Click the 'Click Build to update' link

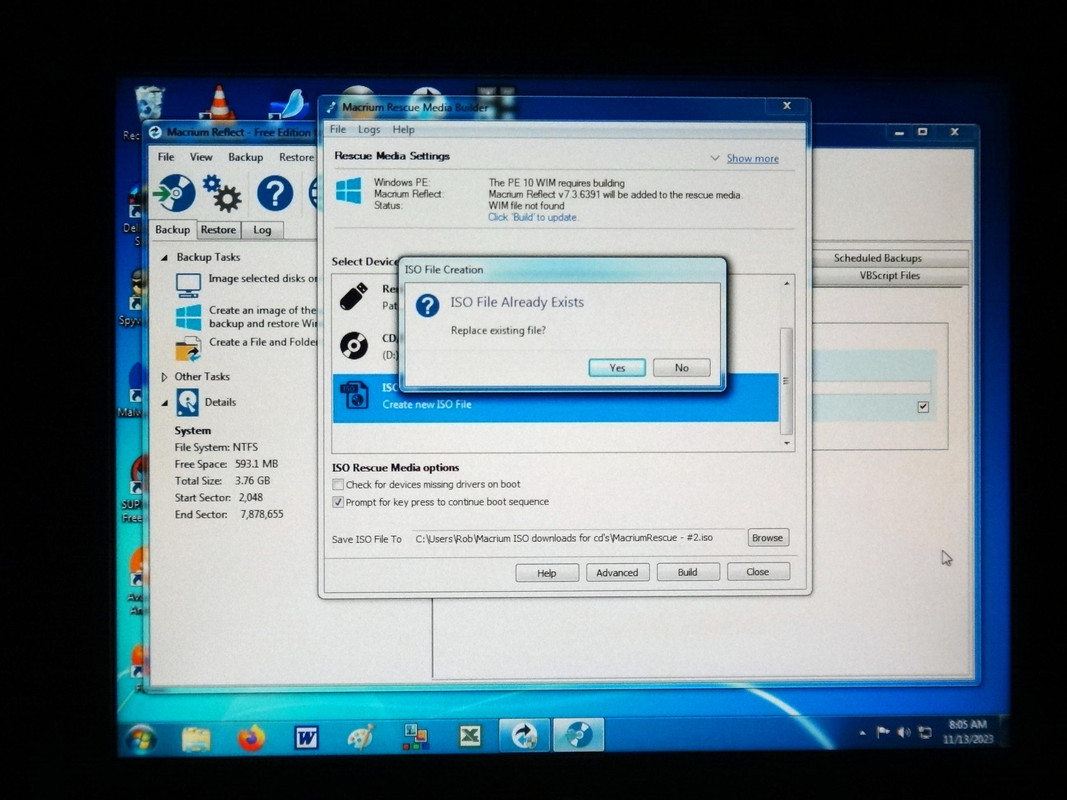click(x=533, y=217)
